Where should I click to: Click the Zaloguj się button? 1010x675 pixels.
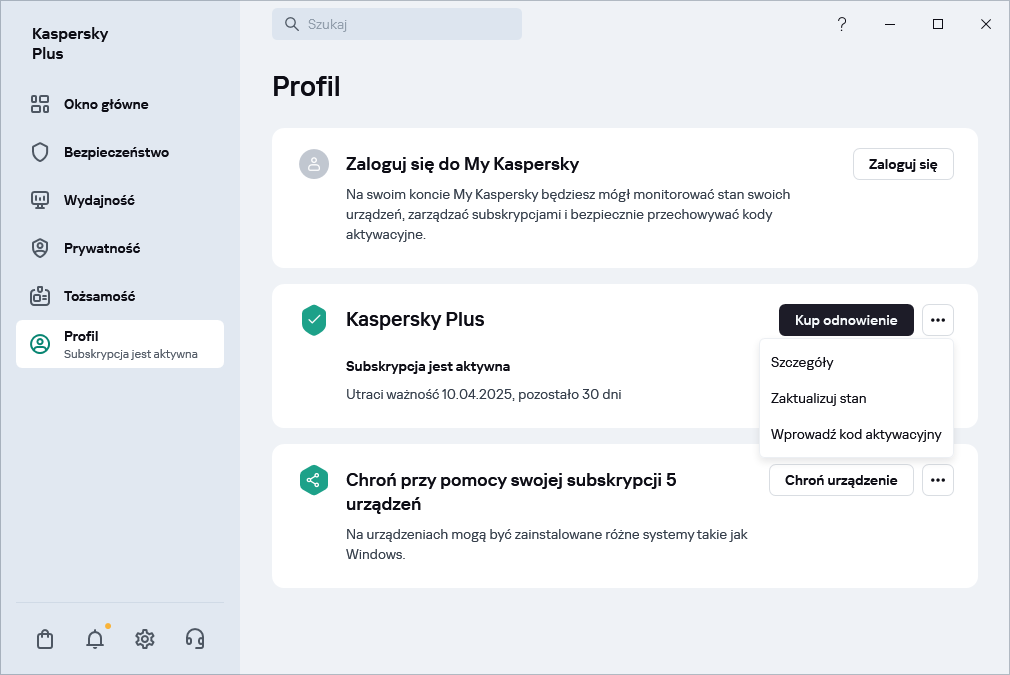pyautogui.click(x=903, y=164)
